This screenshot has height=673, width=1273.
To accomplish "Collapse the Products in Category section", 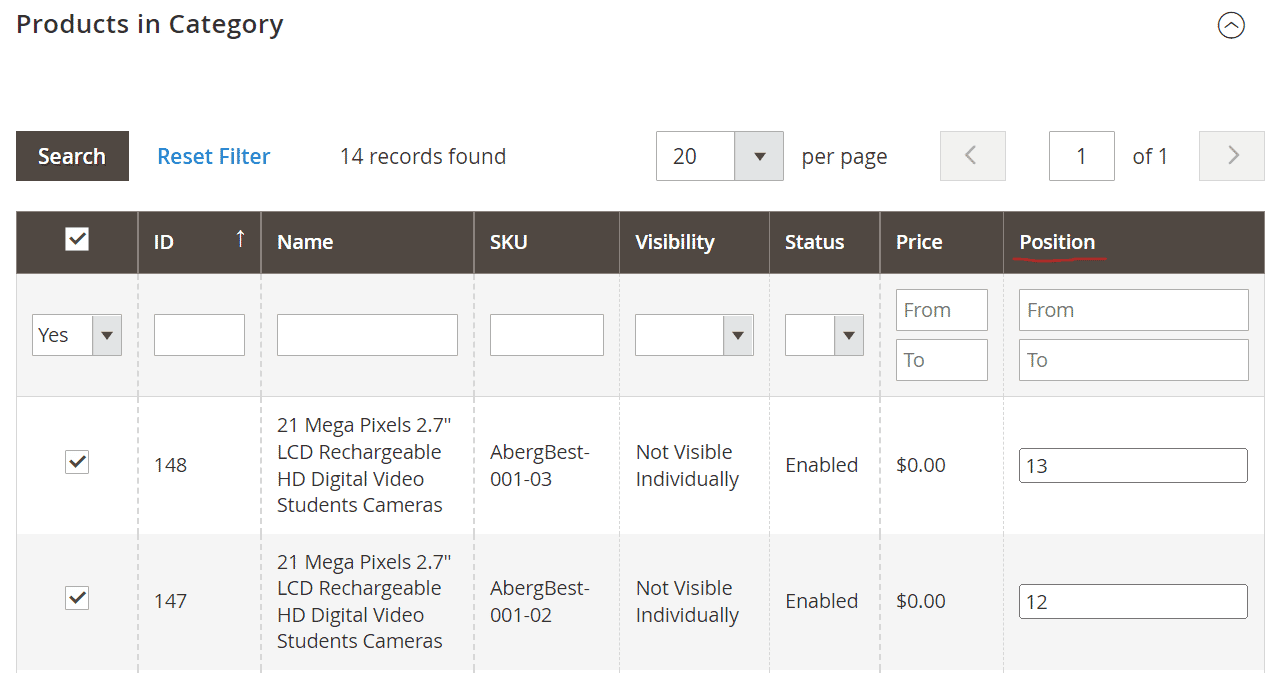I will click(x=1231, y=25).
